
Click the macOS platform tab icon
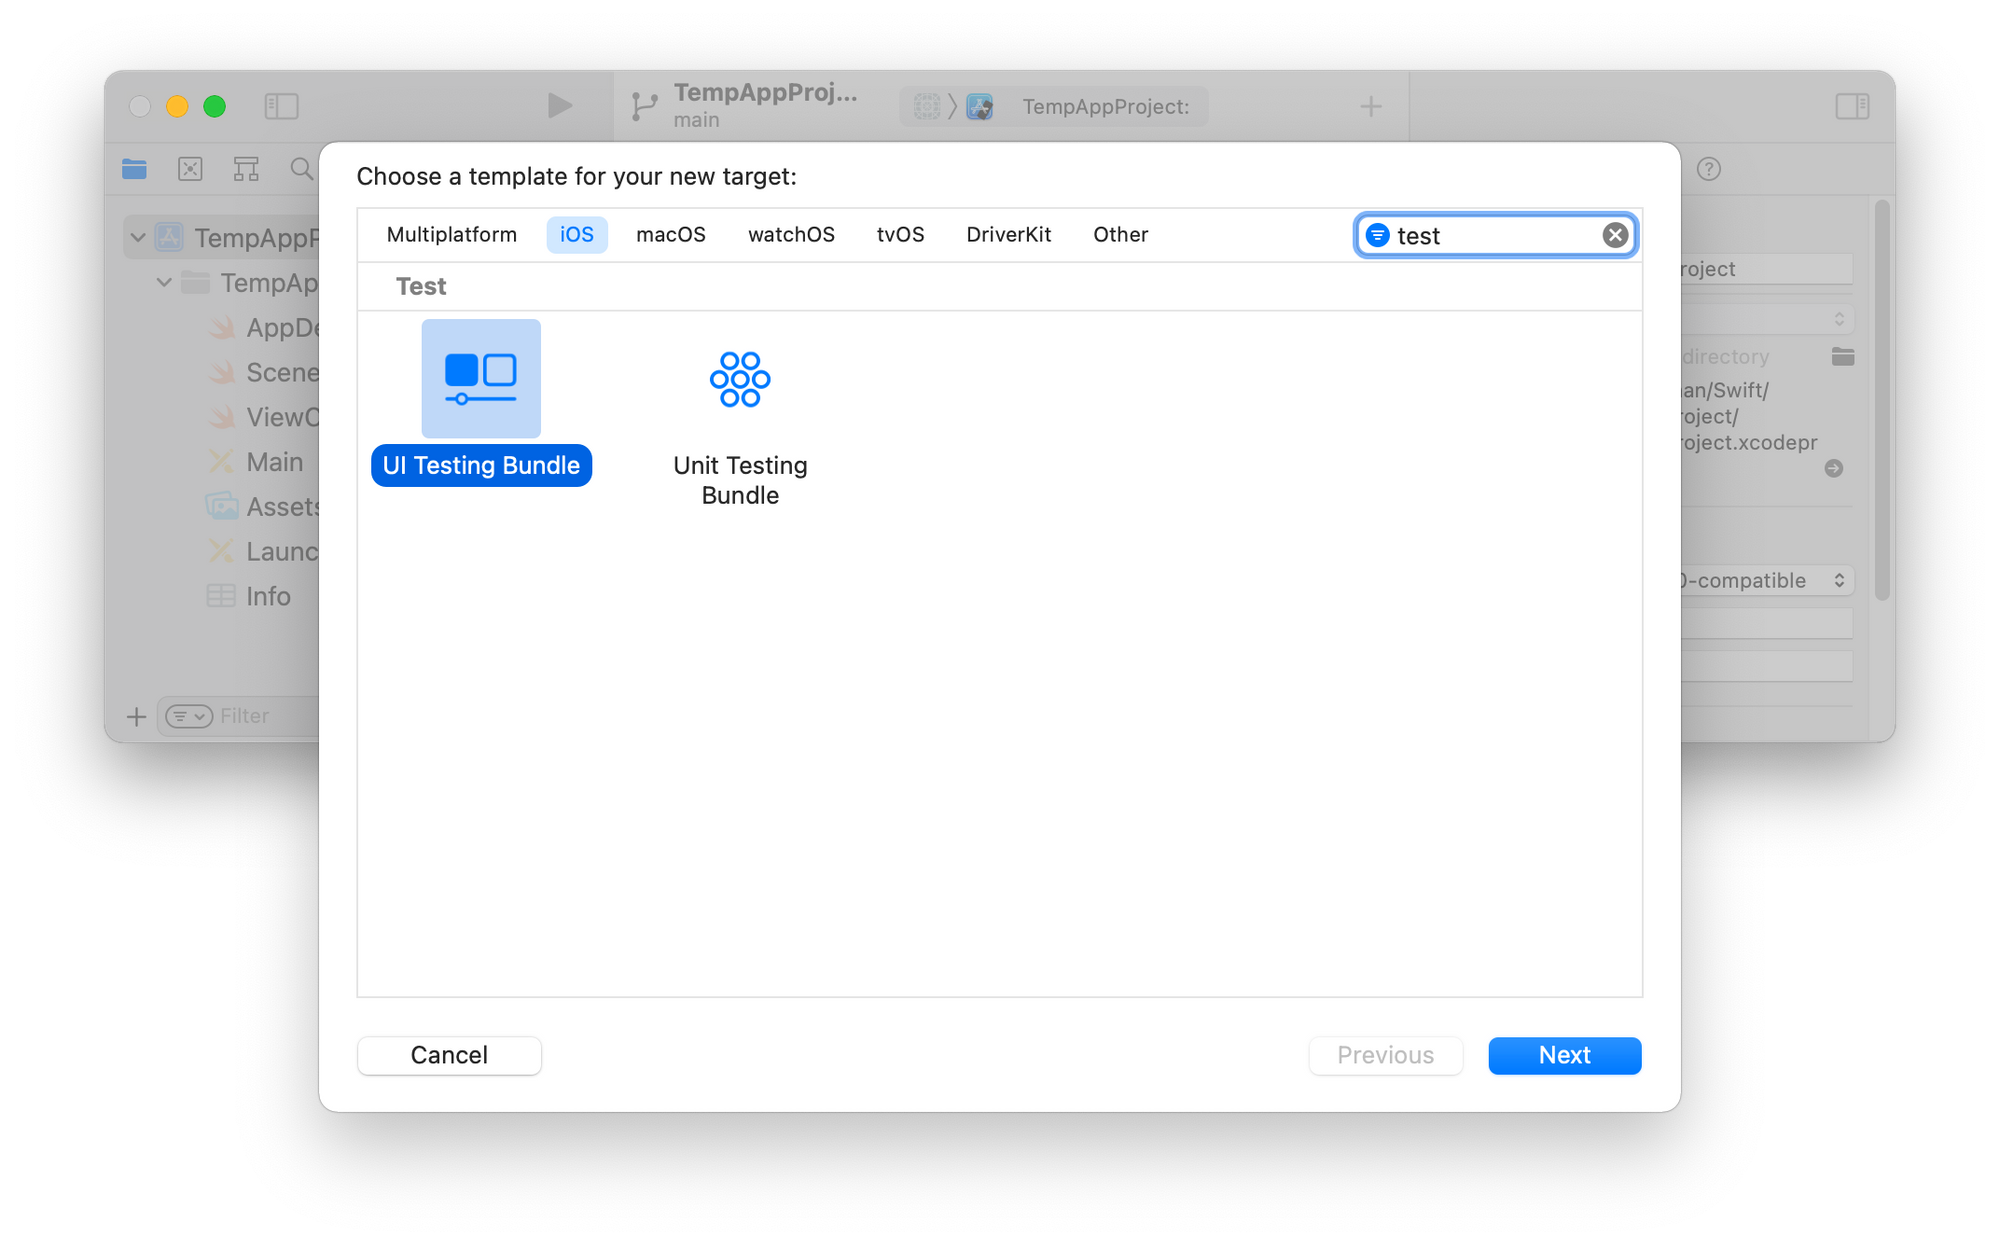[671, 233]
